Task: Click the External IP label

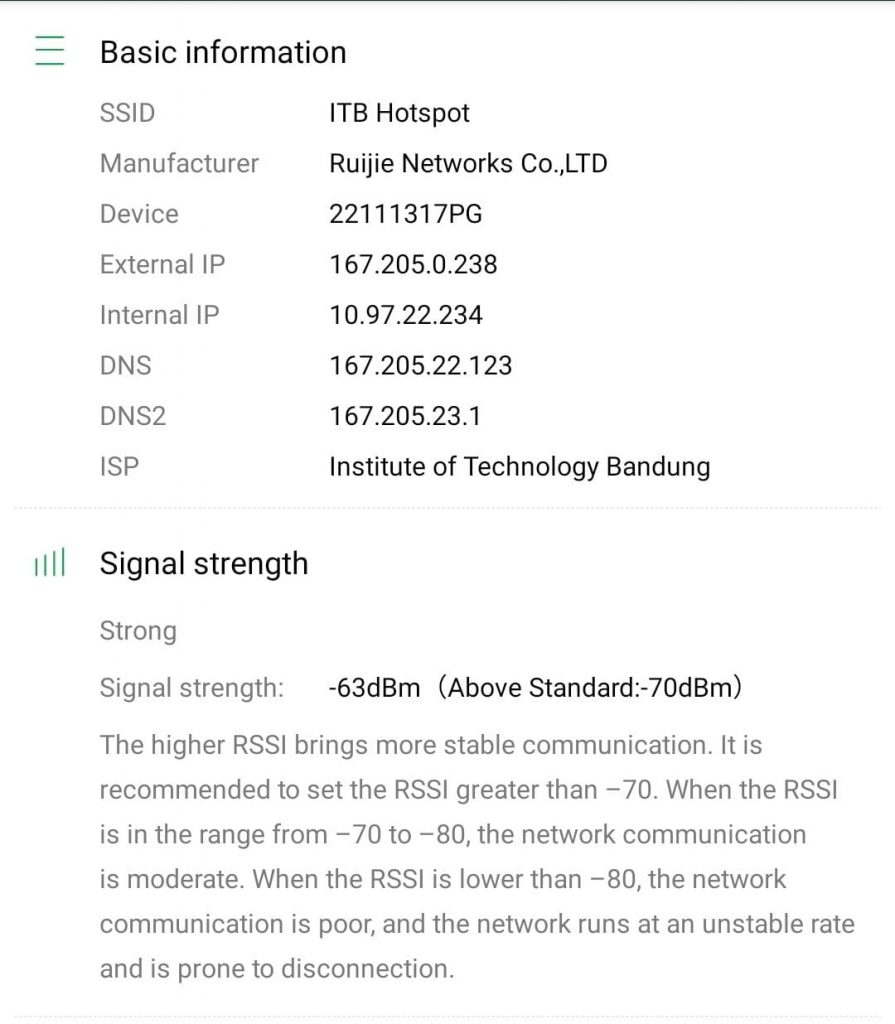Action: (162, 264)
